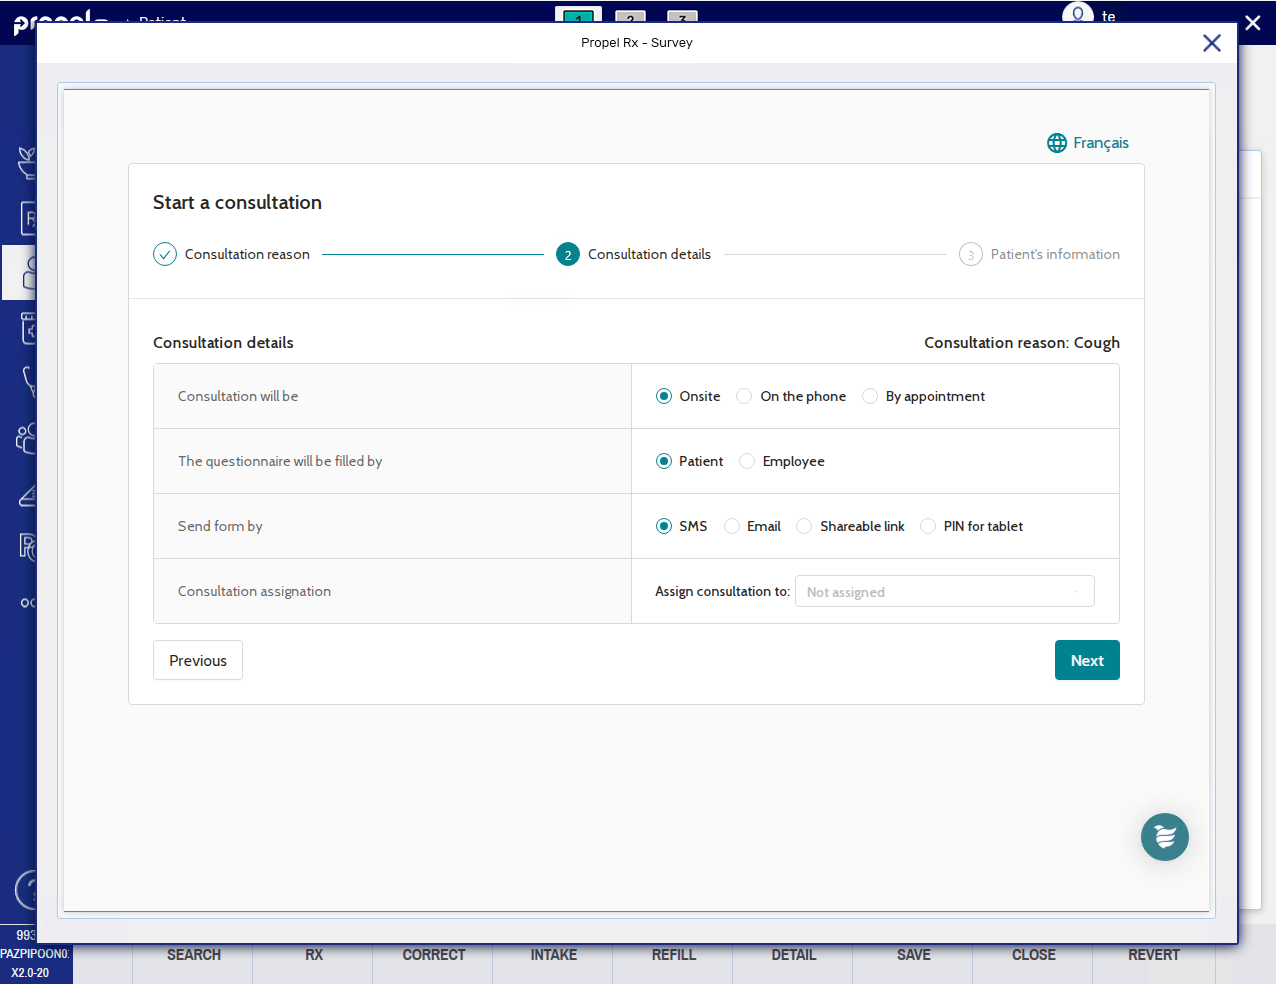Click the completed Consultation reason checkmark icon
The image size is (1276, 984).
[x=165, y=254]
